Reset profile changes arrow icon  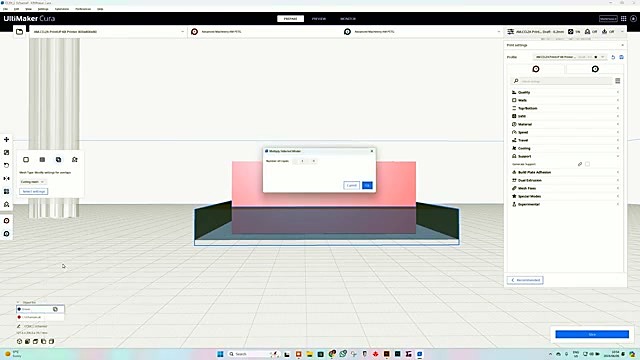(x=613, y=57)
